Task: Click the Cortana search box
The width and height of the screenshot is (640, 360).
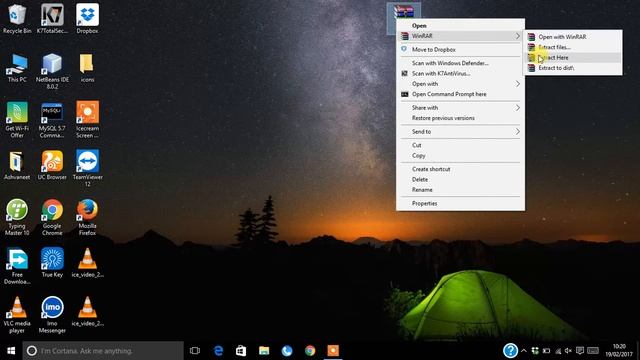Action: tap(103, 351)
